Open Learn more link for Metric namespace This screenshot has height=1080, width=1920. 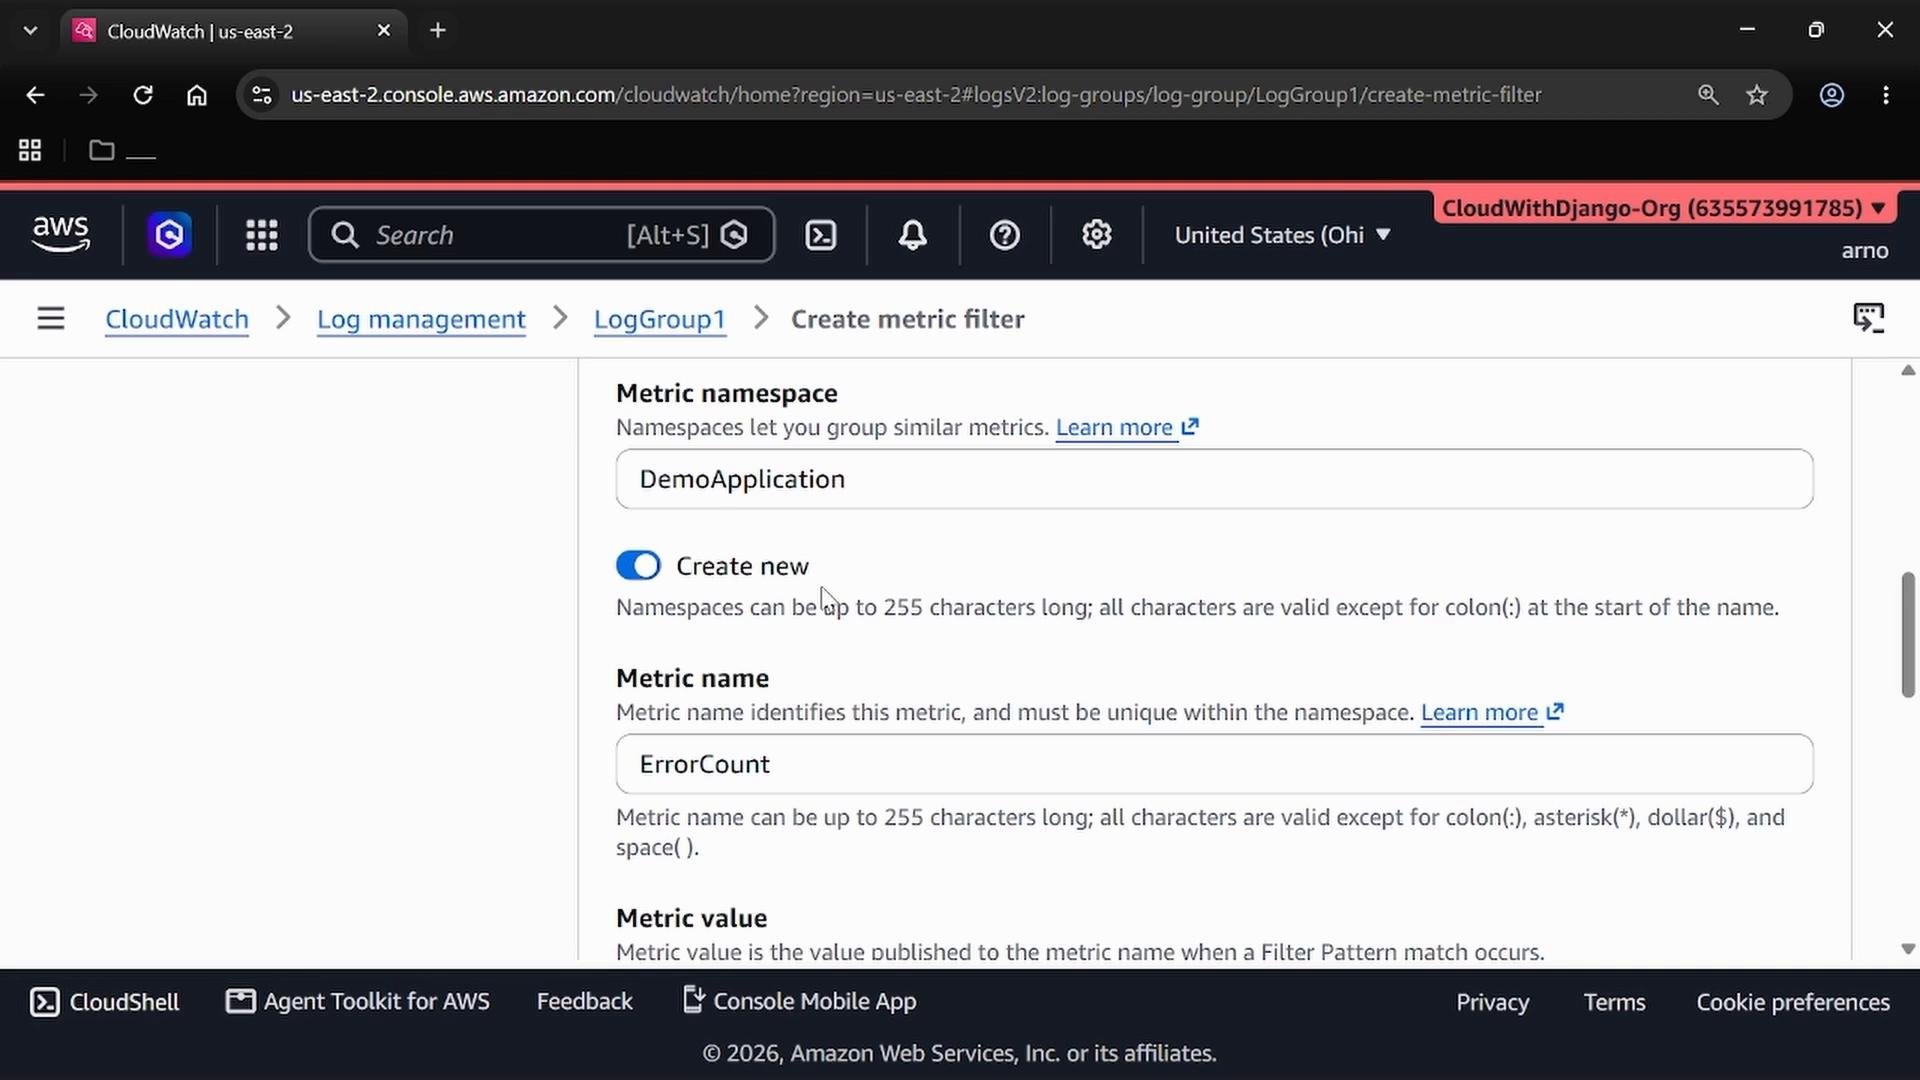pyautogui.click(x=1127, y=427)
